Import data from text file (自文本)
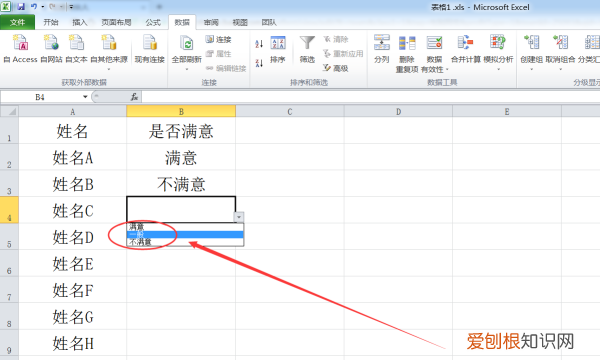 coord(77,48)
